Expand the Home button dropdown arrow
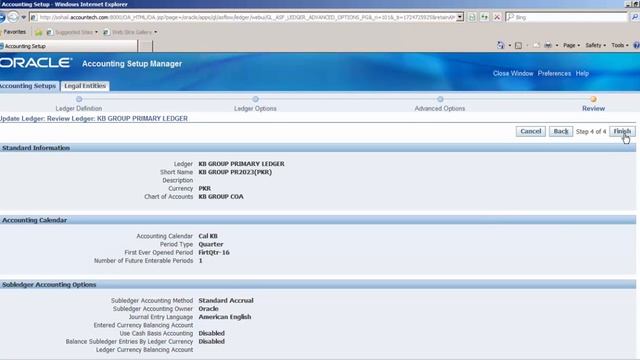This screenshot has width=640, height=360. pos(509,45)
